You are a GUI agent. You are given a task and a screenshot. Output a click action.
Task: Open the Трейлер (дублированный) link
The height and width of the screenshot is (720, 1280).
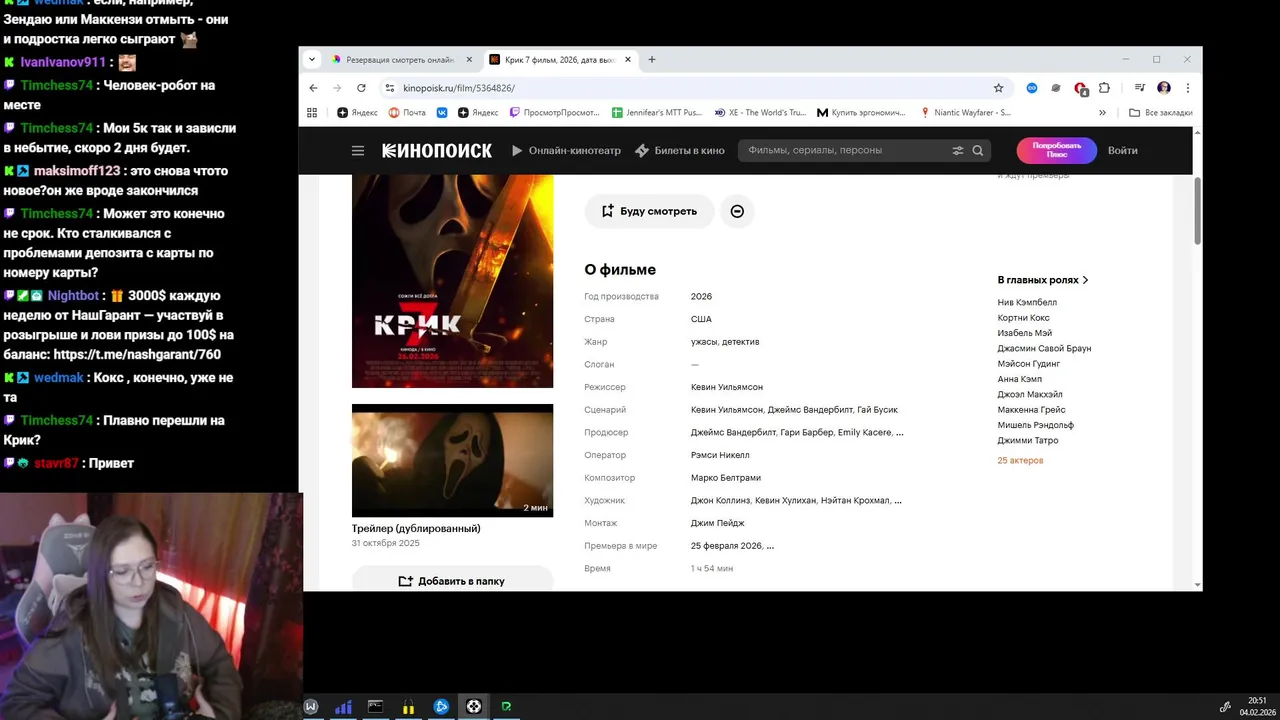click(416, 528)
